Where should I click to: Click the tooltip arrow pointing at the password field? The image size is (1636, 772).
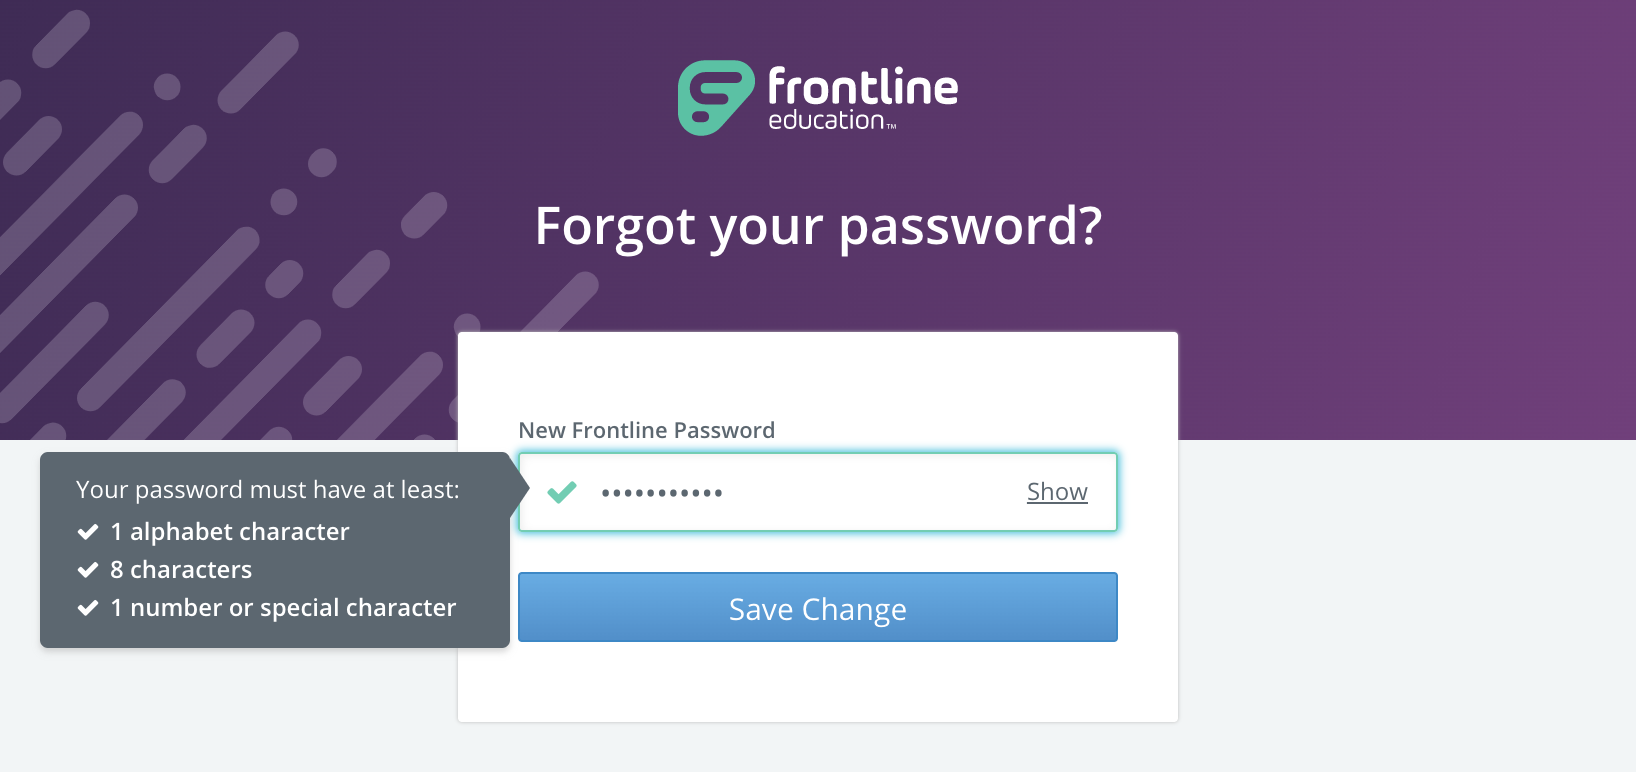pyautogui.click(x=519, y=489)
